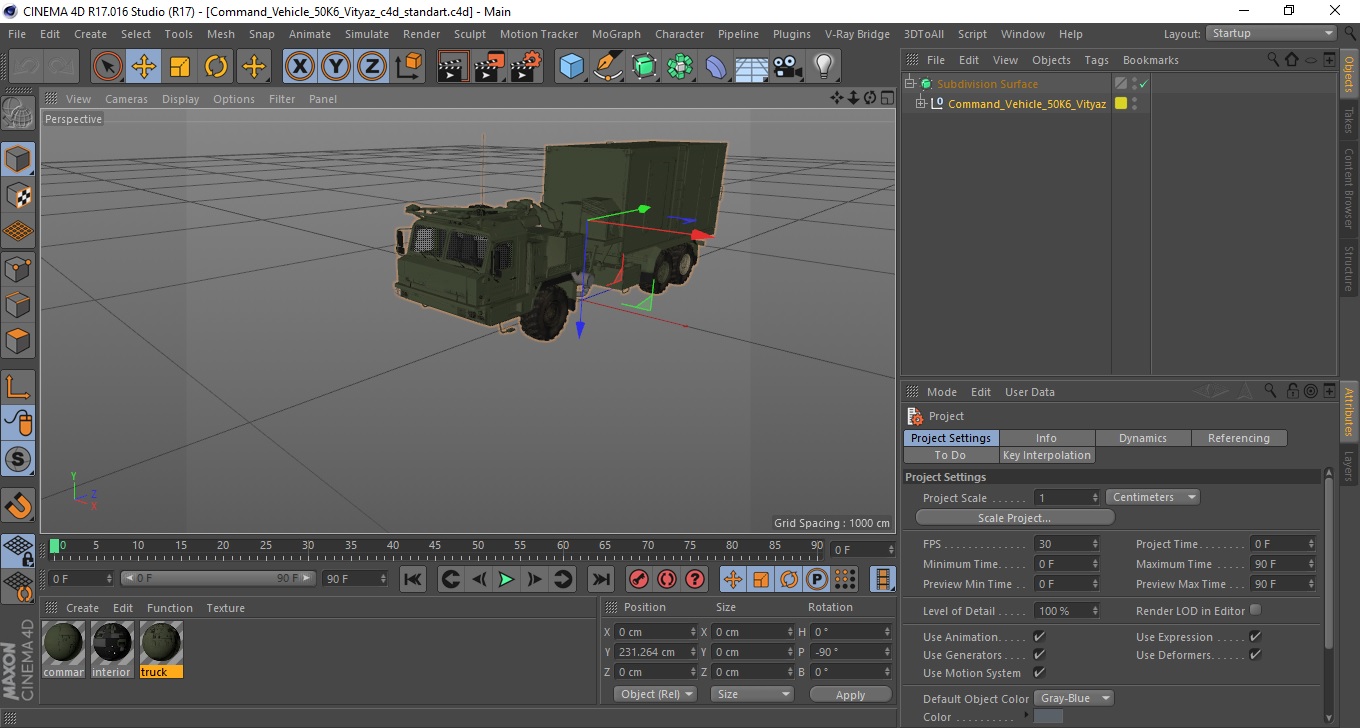Render the active view
This screenshot has width=1360, height=728.
pyautogui.click(x=454, y=67)
